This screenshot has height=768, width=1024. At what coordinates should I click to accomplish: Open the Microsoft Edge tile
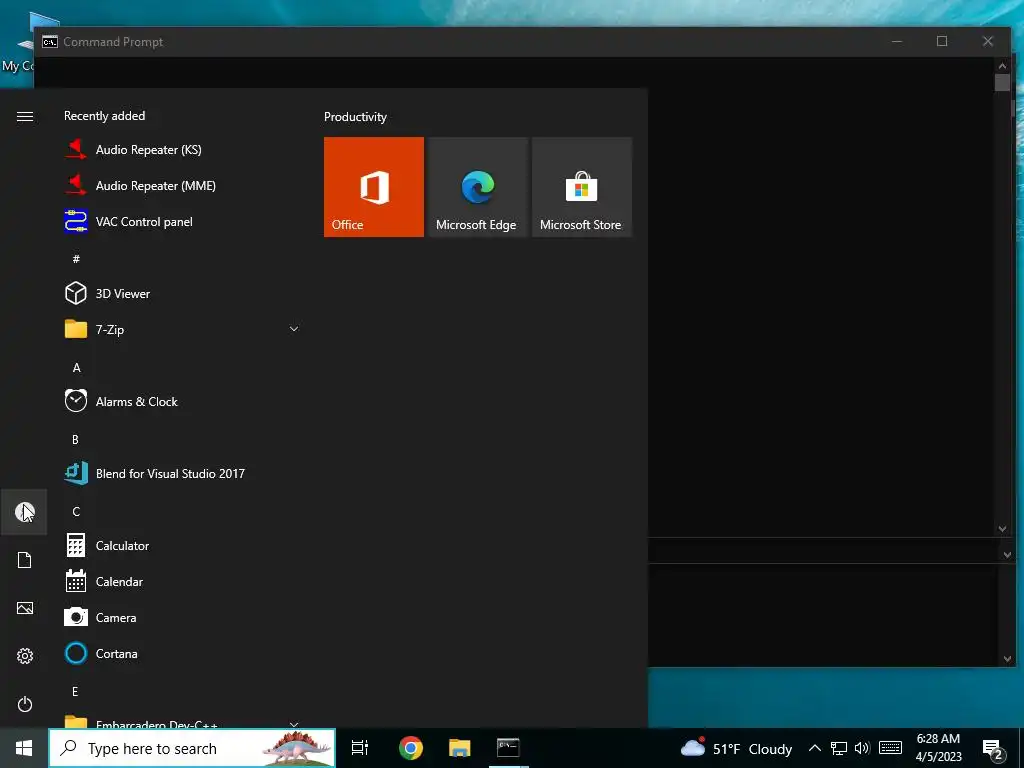(477, 187)
